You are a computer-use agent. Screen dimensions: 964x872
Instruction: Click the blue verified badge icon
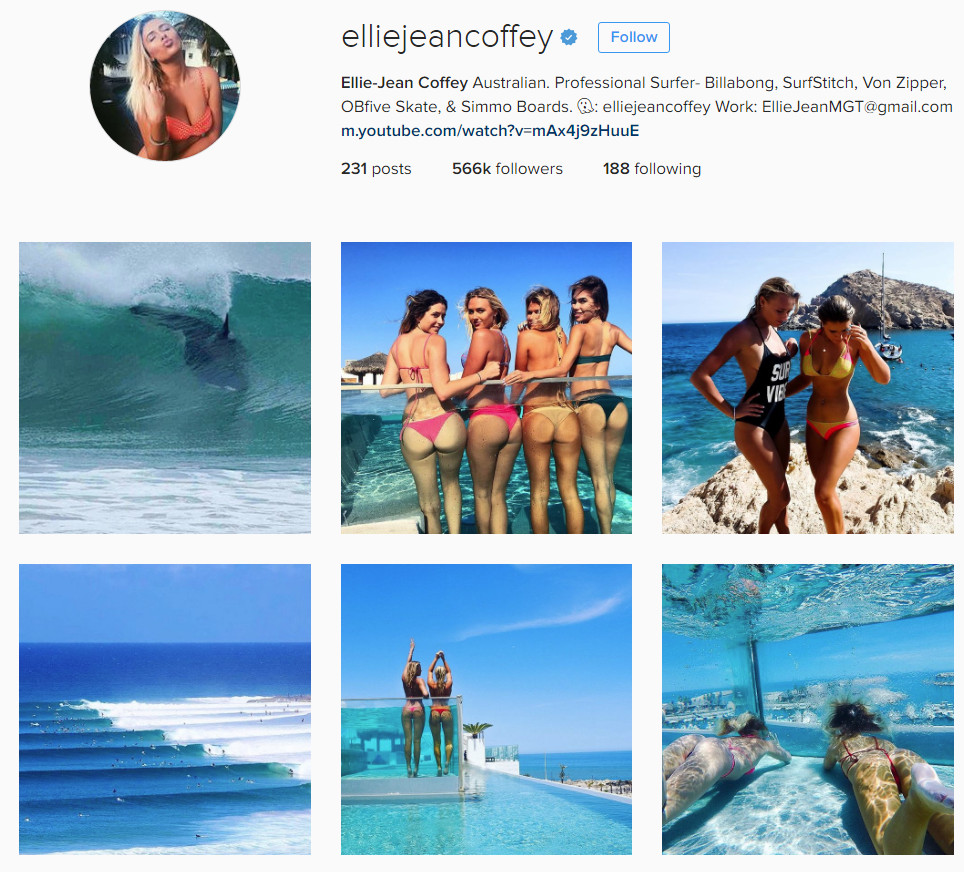[569, 38]
